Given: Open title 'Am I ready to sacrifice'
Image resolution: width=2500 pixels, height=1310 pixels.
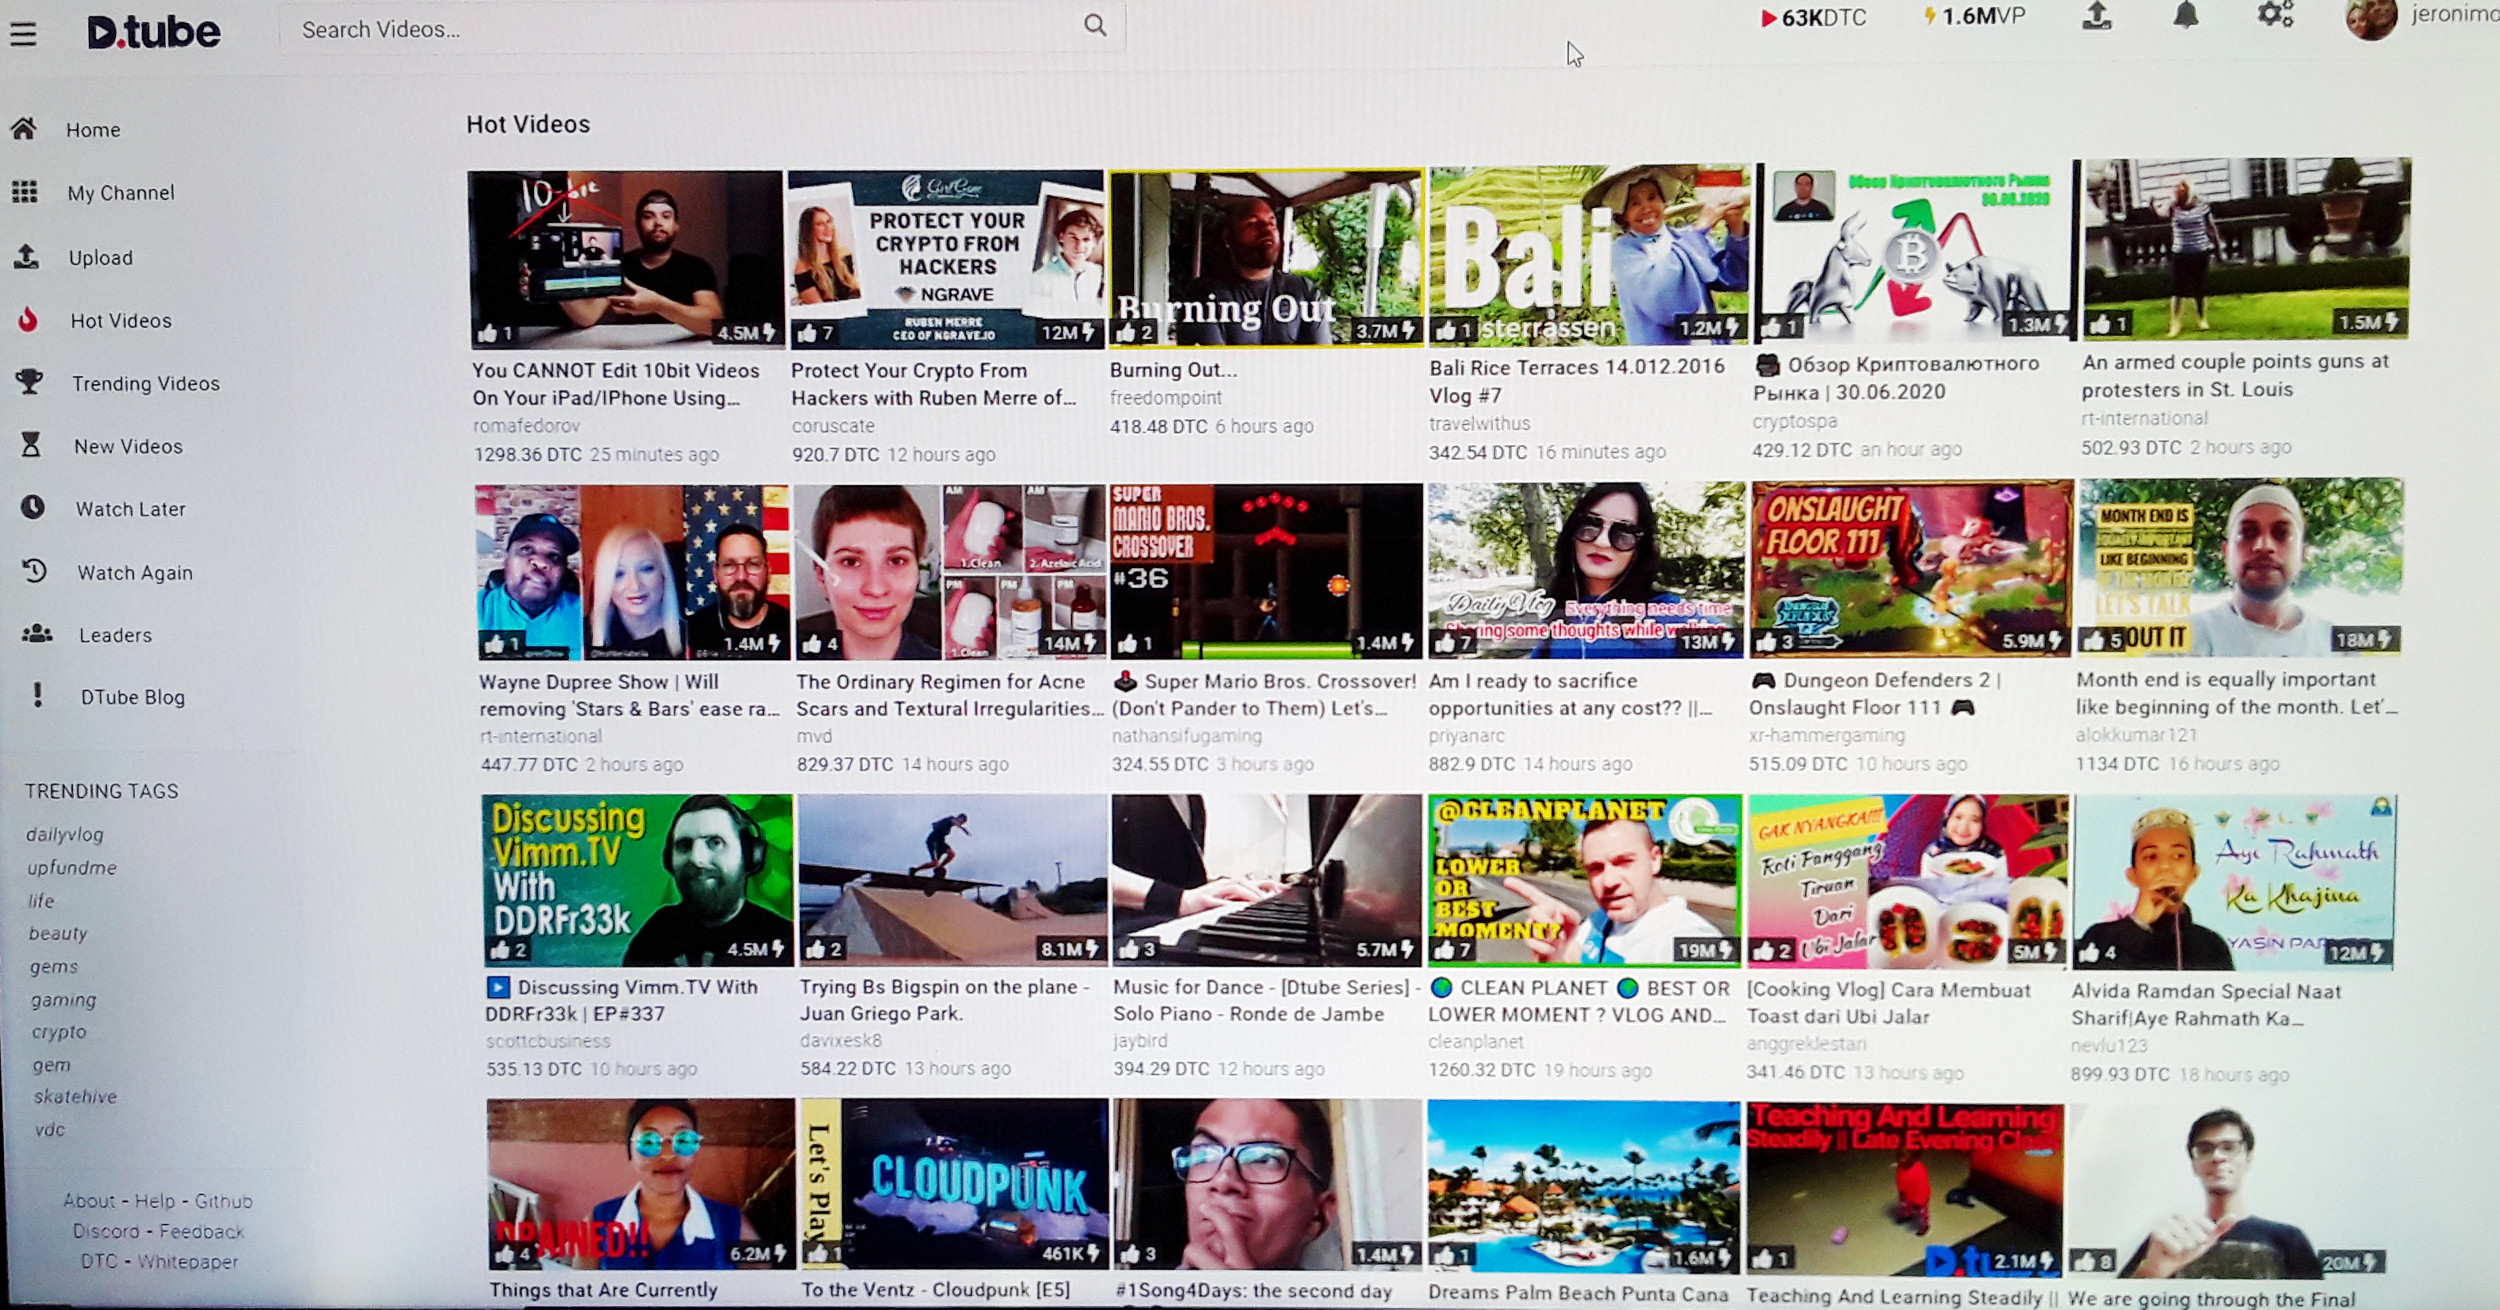Looking at the screenshot, I should pyautogui.click(x=1570, y=694).
